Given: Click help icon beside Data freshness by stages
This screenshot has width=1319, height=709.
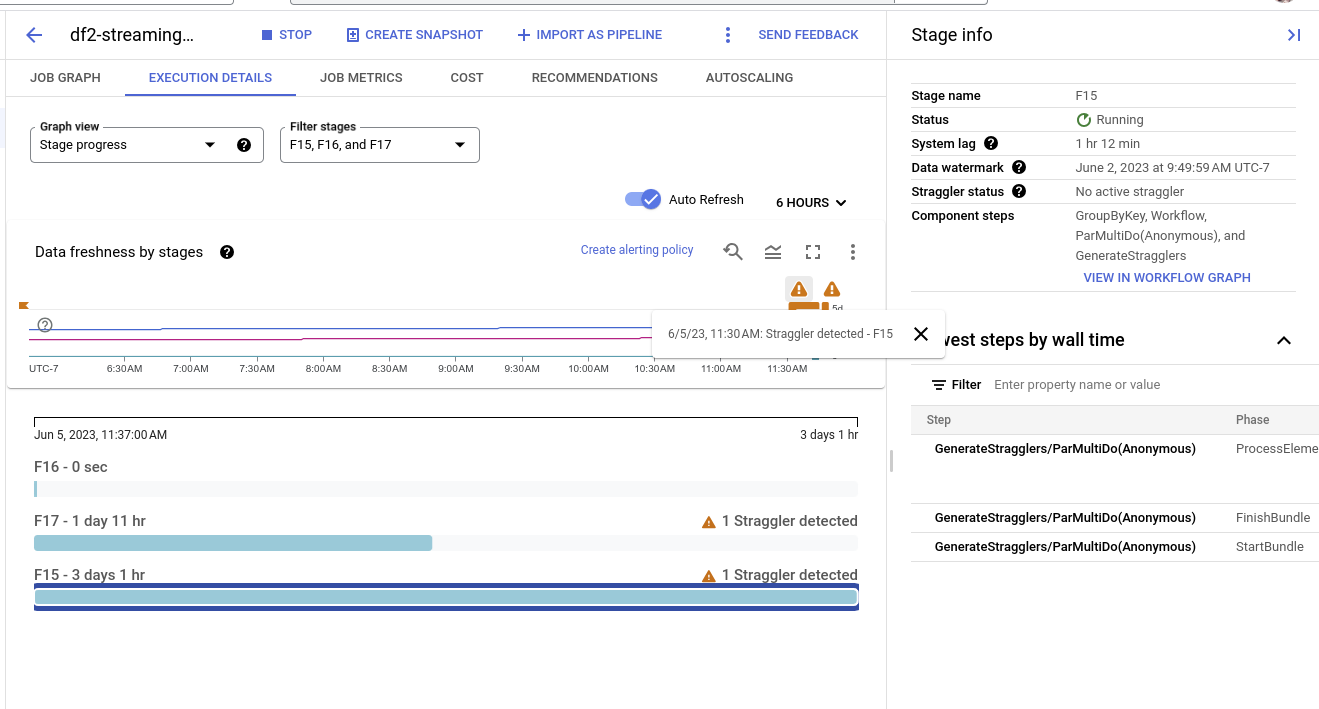Looking at the screenshot, I should tap(227, 252).
